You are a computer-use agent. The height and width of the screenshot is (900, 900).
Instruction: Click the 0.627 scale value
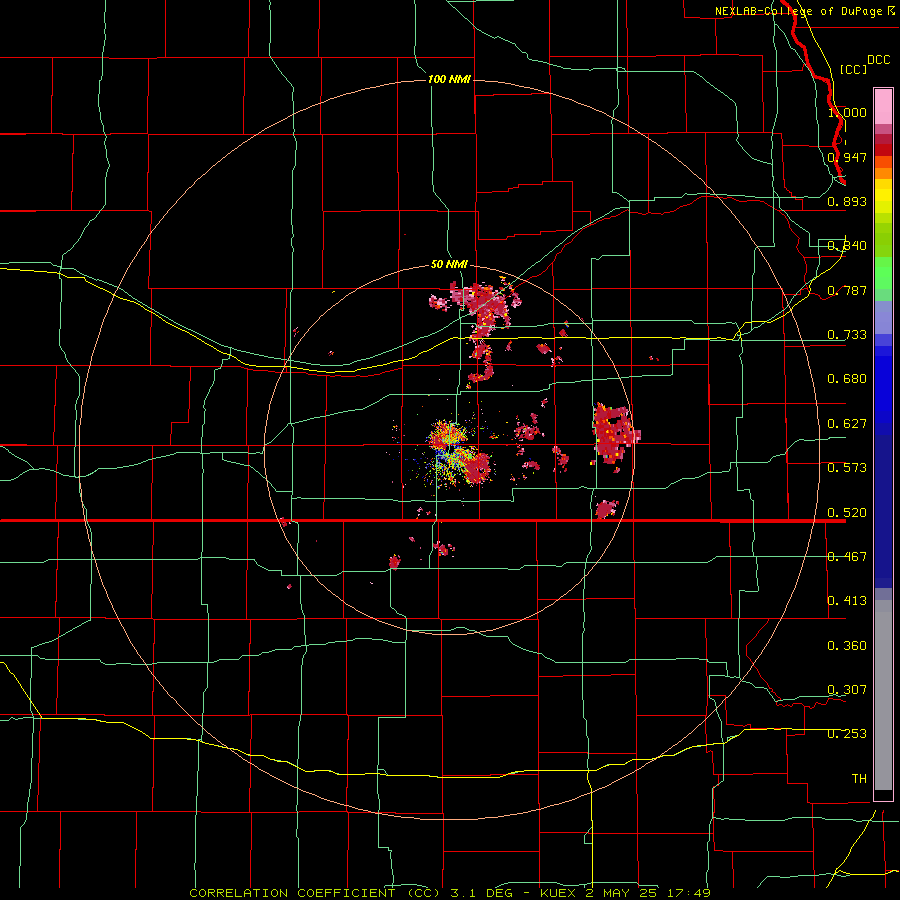(x=847, y=424)
